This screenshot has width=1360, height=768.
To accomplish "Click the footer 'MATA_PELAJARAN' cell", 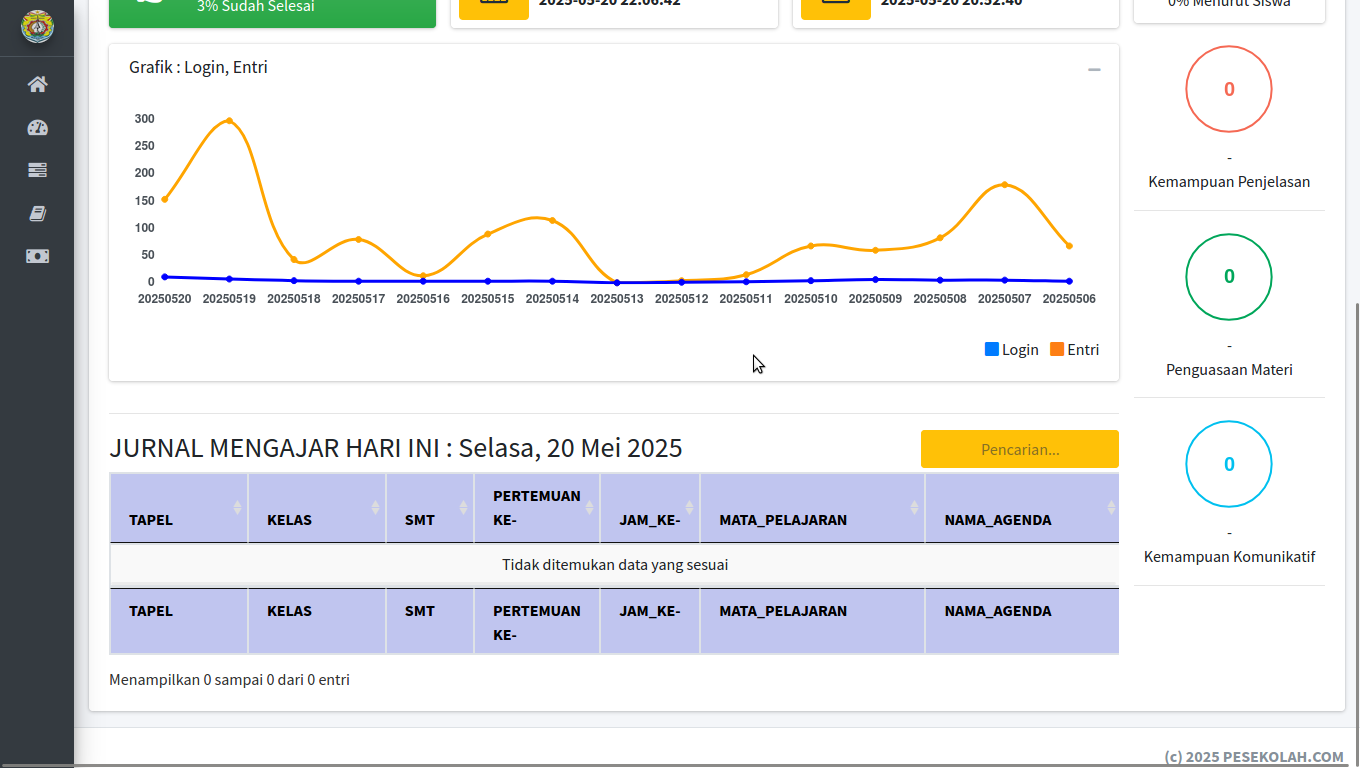I will click(813, 621).
